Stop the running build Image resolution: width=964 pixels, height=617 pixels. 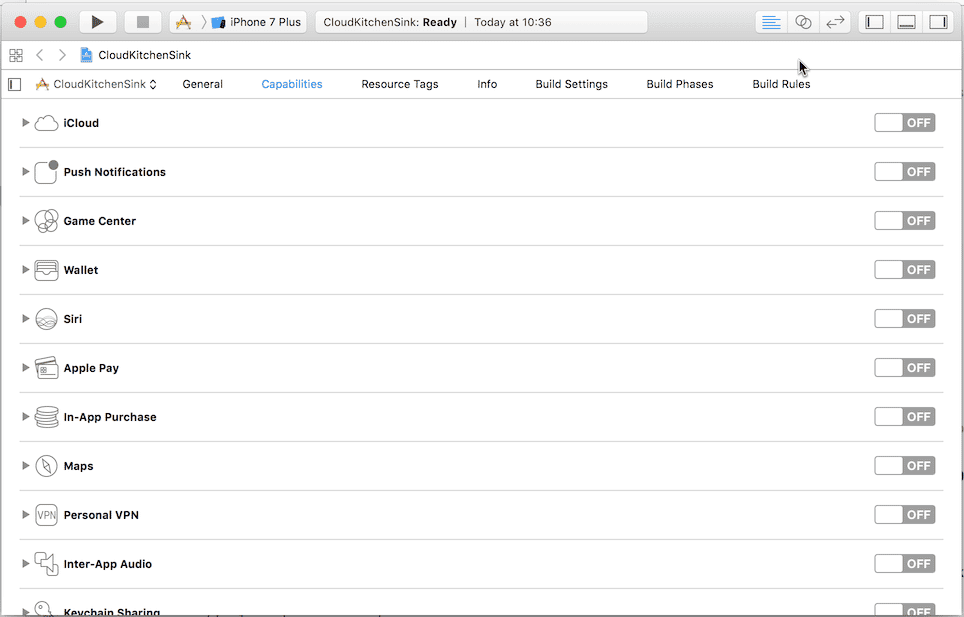[143, 22]
